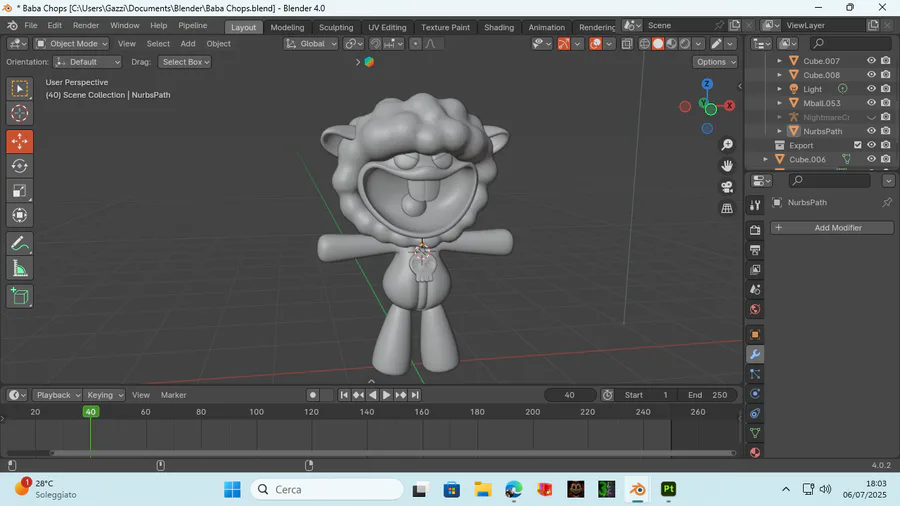Open the Modifiers wrench tab
This screenshot has width=900, height=506.
click(x=755, y=355)
